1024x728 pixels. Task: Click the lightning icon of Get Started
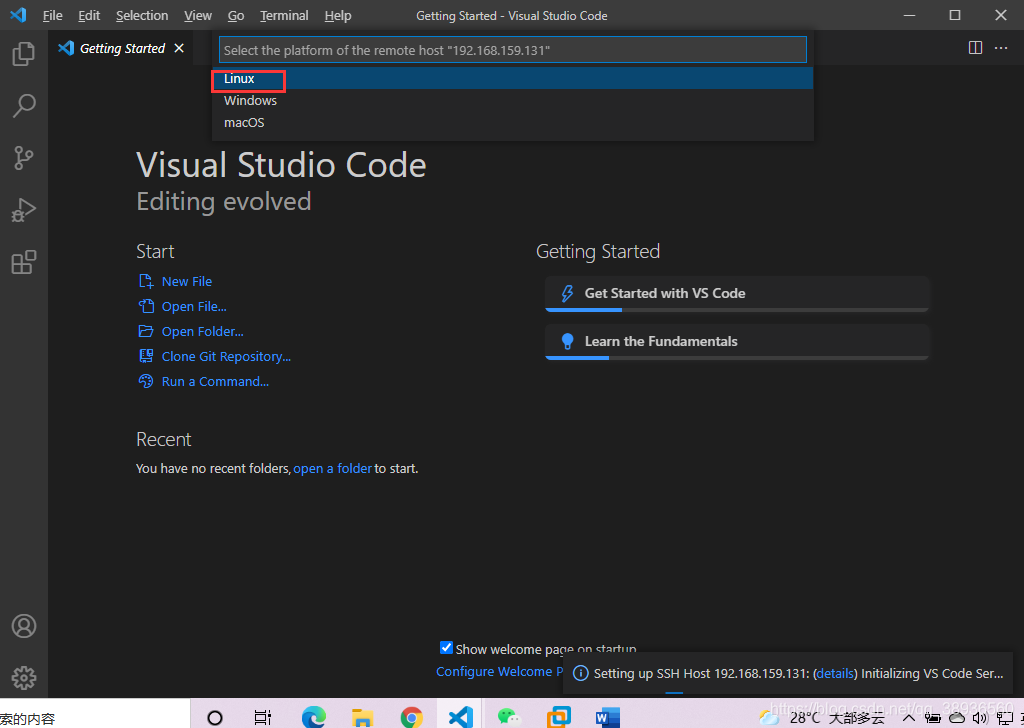[567, 293]
